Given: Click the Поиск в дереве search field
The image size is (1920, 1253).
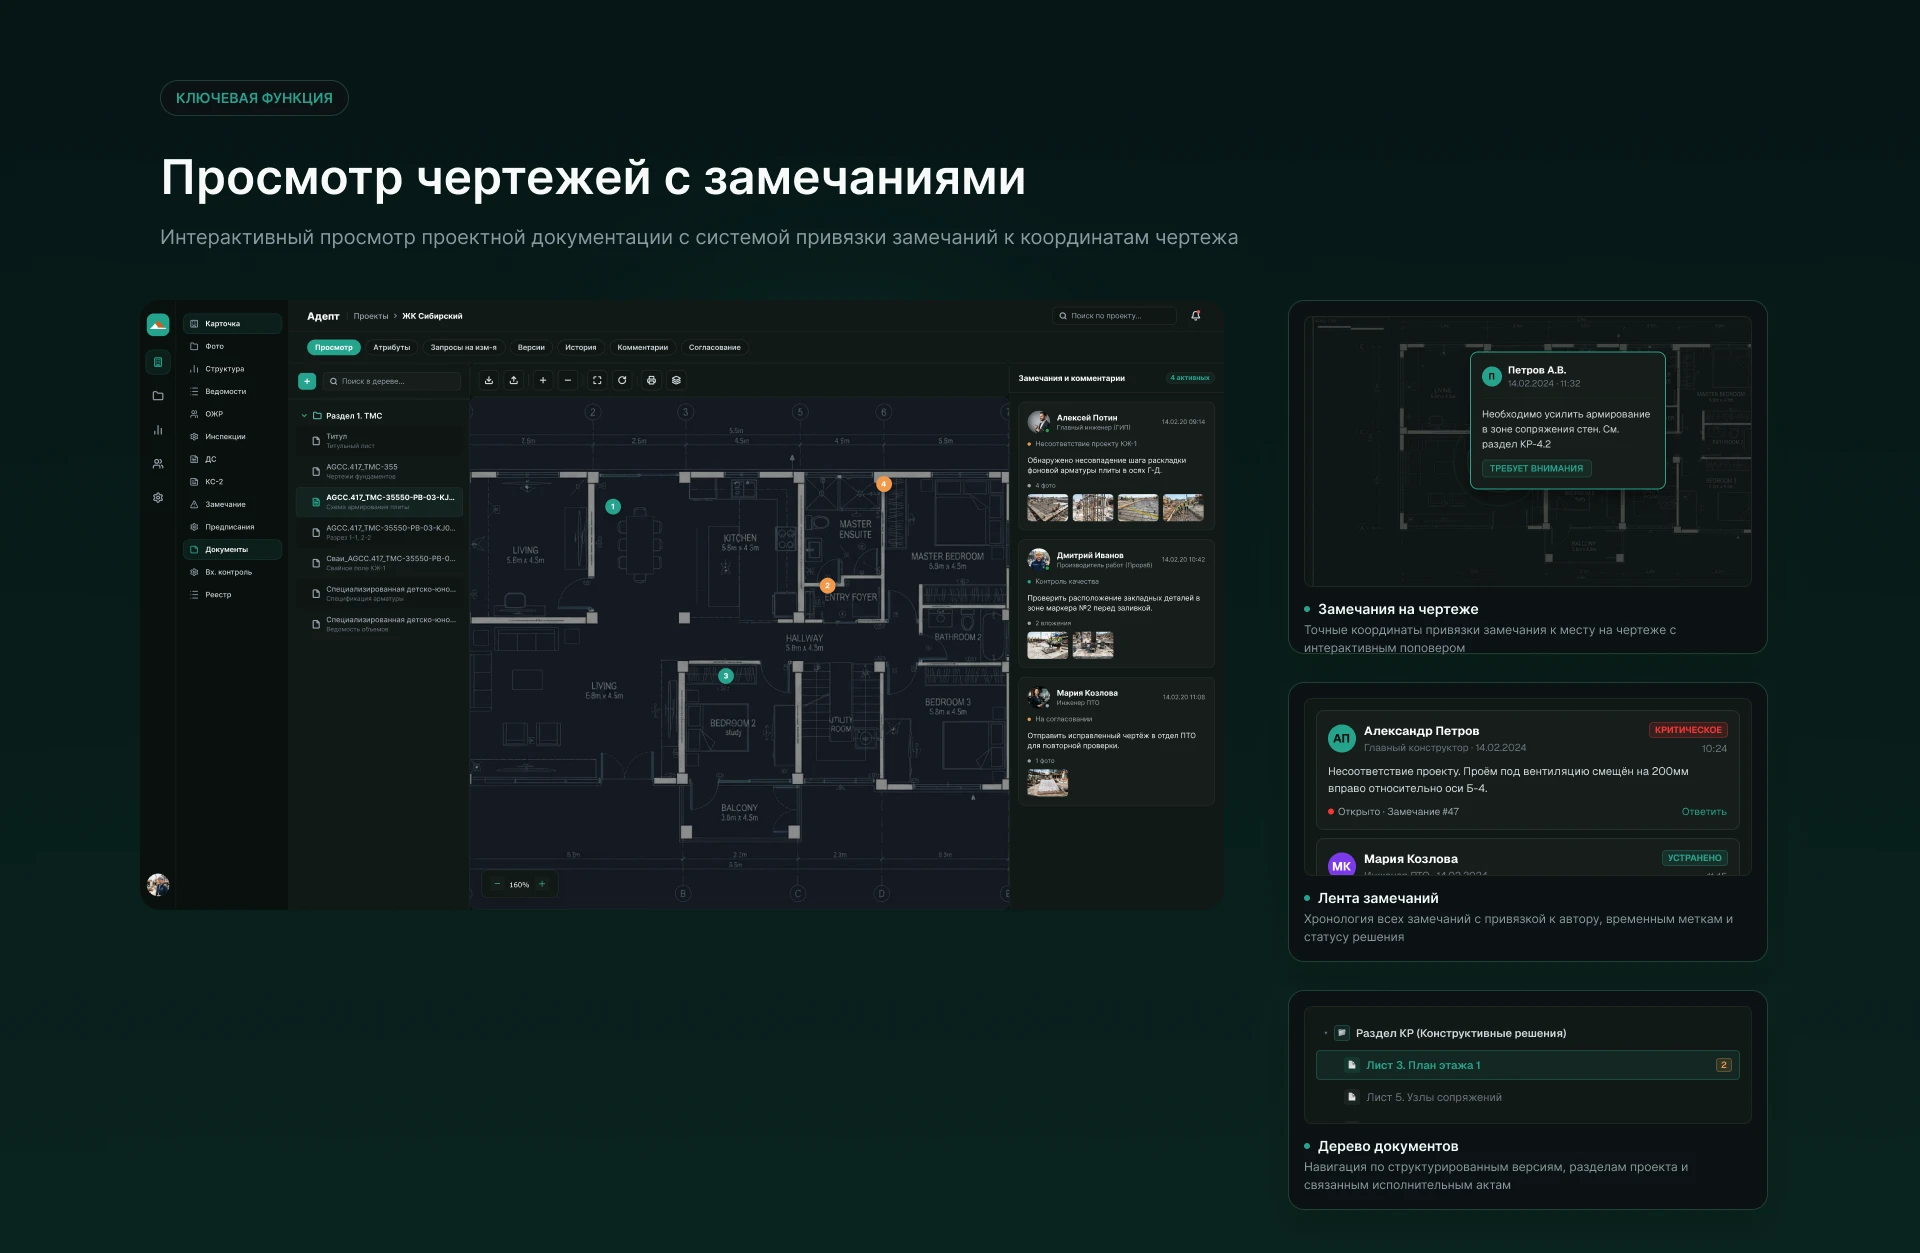Looking at the screenshot, I should click(x=392, y=381).
